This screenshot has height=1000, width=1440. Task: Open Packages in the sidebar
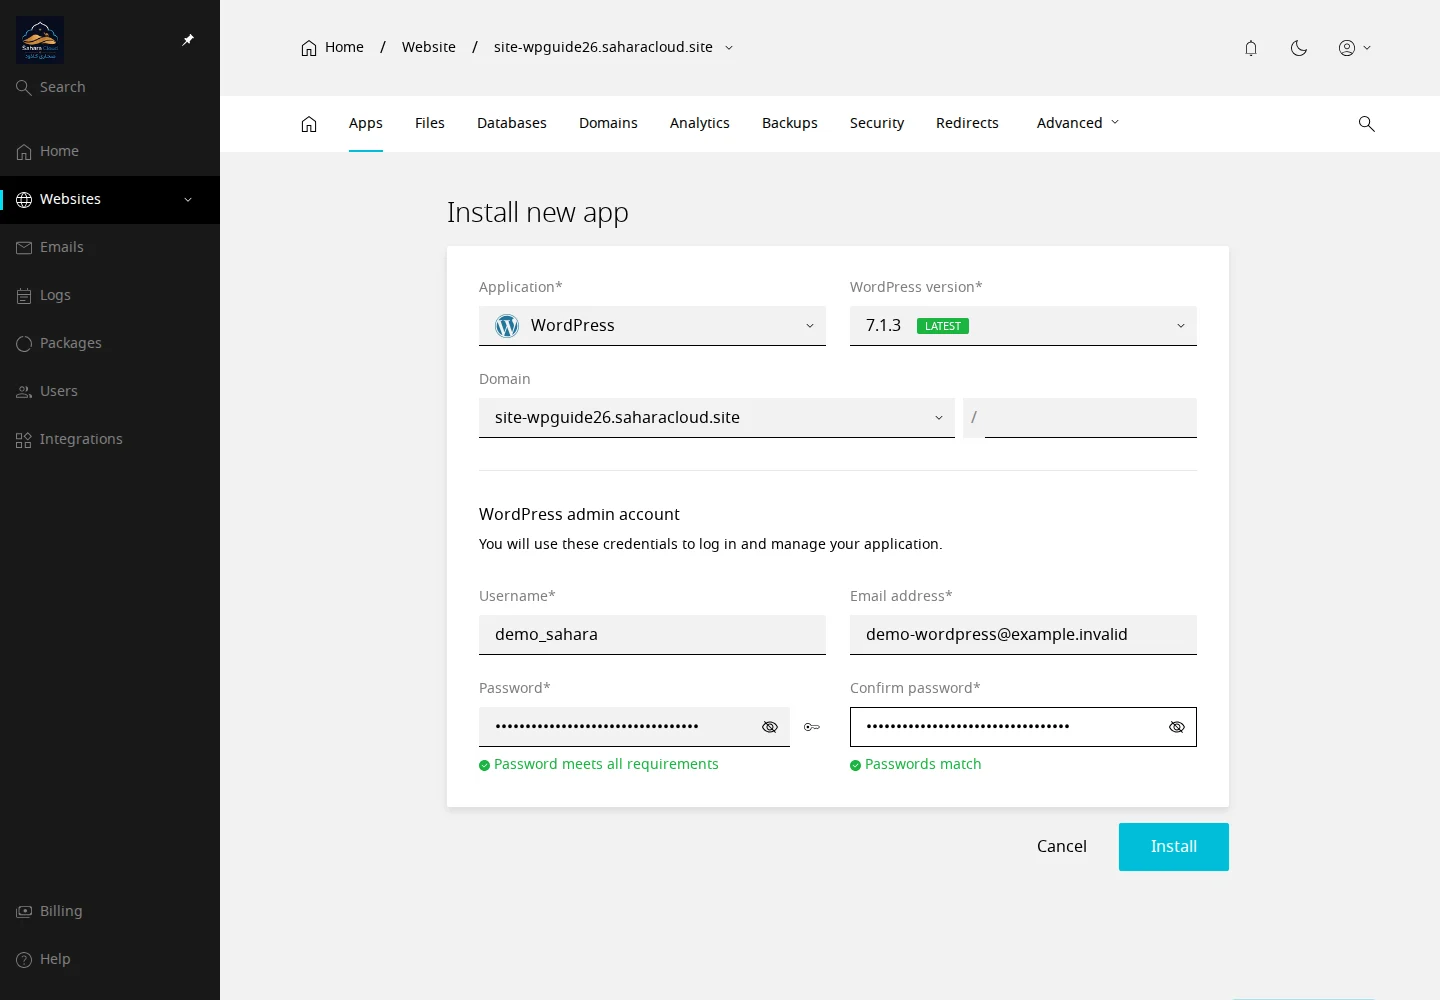(x=110, y=343)
